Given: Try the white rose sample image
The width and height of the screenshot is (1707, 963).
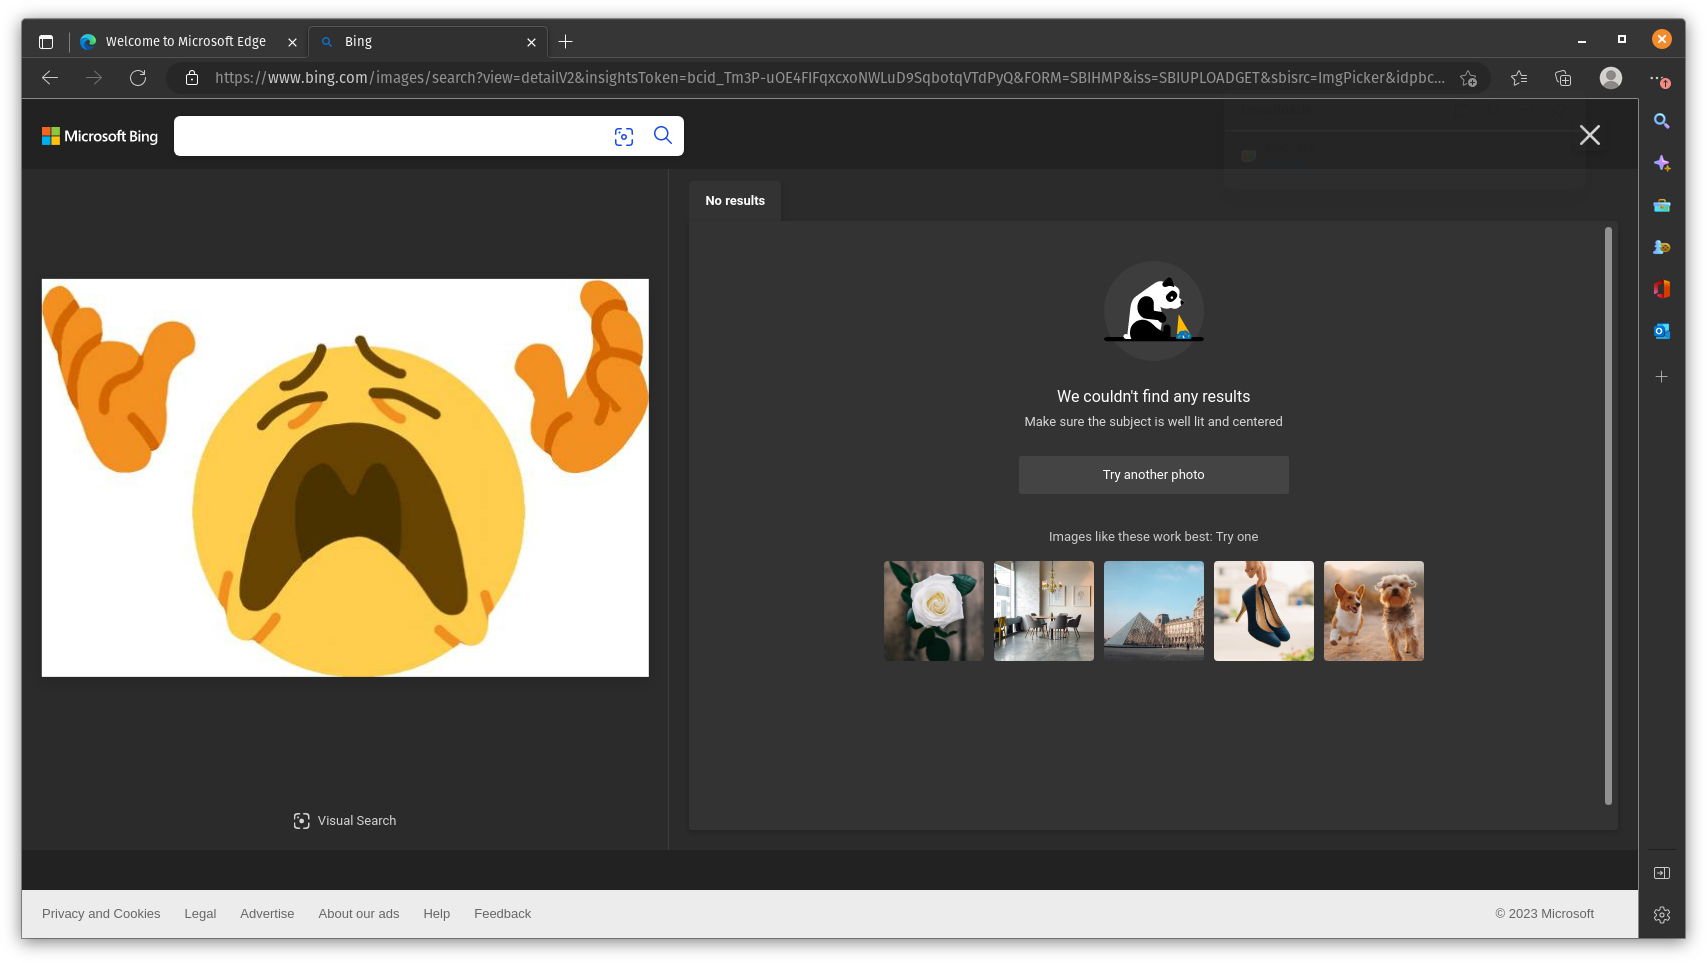Looking at the screenshot, I should [934, 611].
